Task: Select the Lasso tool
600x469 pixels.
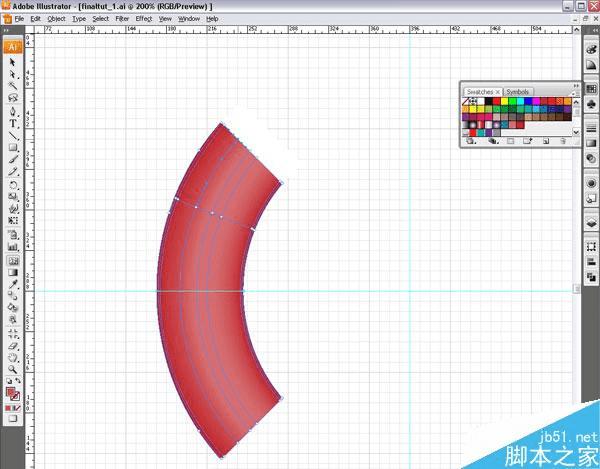Action: pos(13,98)
